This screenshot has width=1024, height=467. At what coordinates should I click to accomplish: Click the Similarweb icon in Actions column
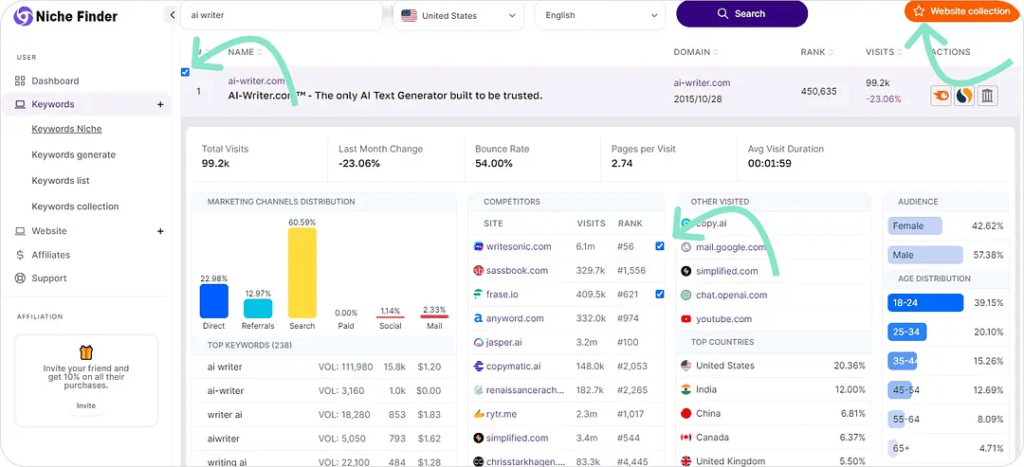click(964, 96)
